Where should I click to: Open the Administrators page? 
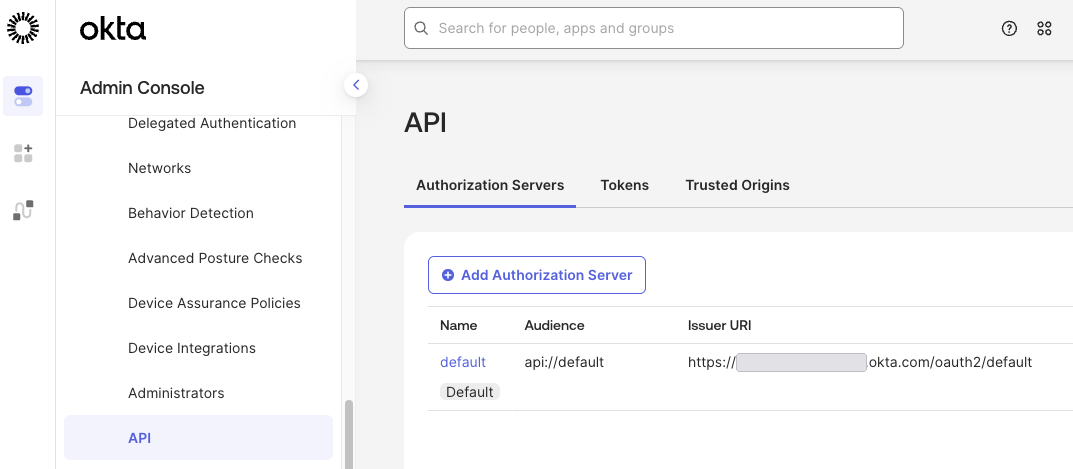coord(176,393)
